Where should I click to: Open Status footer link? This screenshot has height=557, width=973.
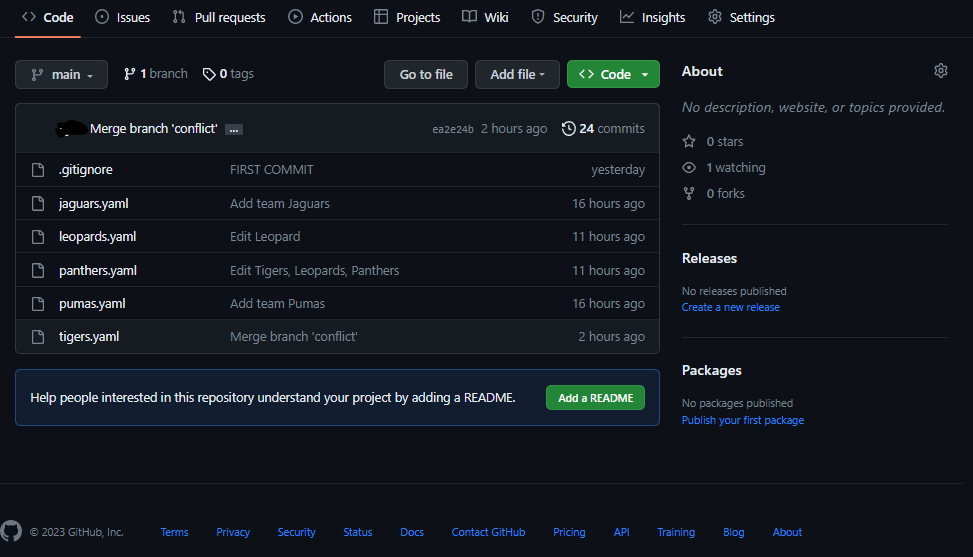[x=357, y=532]
